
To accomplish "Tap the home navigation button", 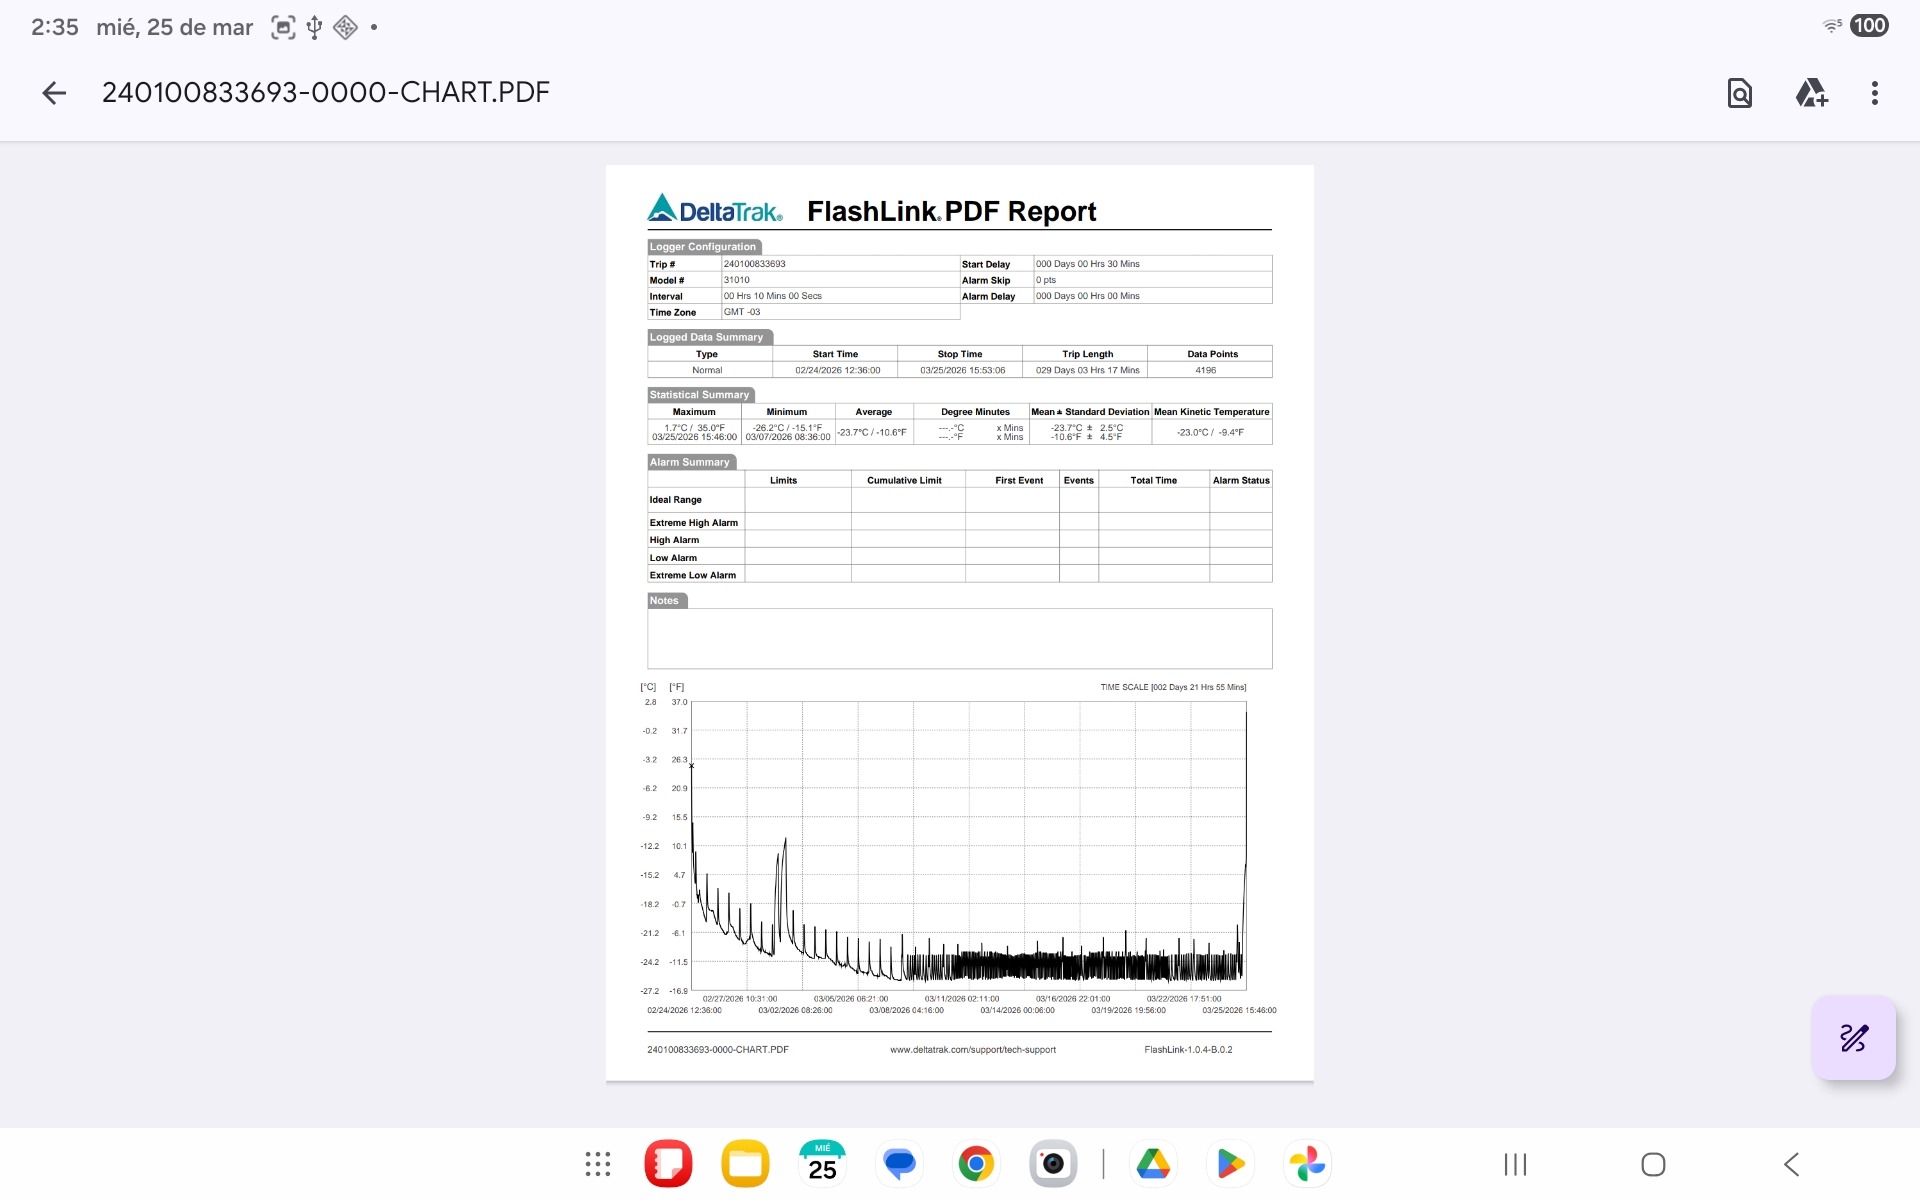I will [x=1653, y=1164].
